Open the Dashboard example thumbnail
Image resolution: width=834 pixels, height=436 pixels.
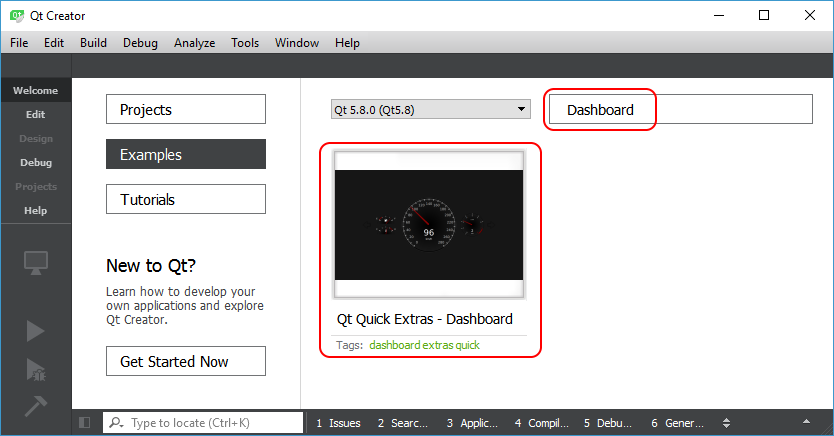tap(429, 225)
